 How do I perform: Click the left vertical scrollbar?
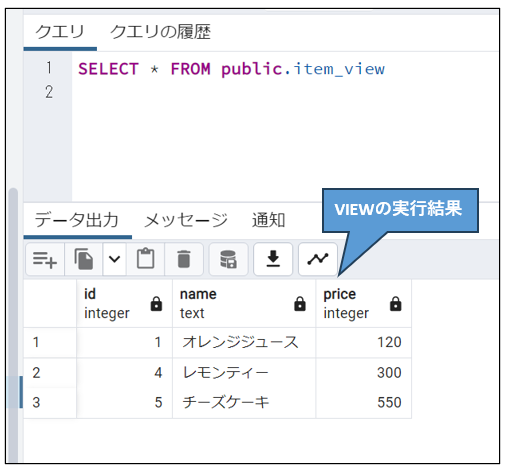click(x=13, y=325)
